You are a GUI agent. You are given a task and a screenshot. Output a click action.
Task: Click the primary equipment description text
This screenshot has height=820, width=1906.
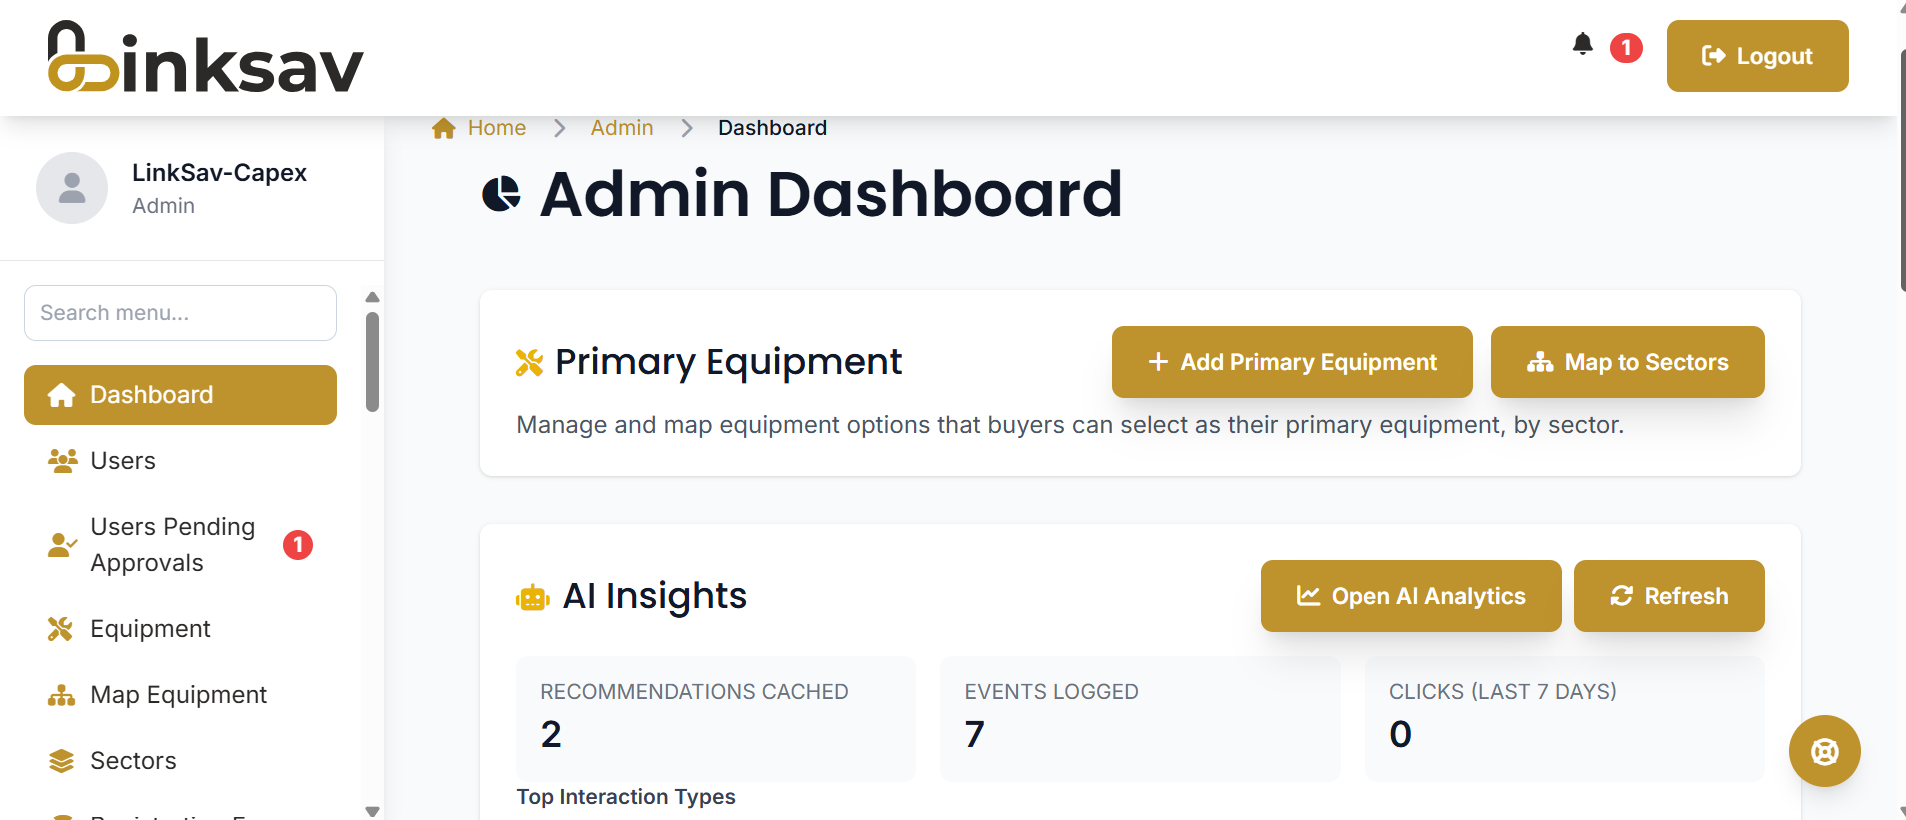(1070, 425)
